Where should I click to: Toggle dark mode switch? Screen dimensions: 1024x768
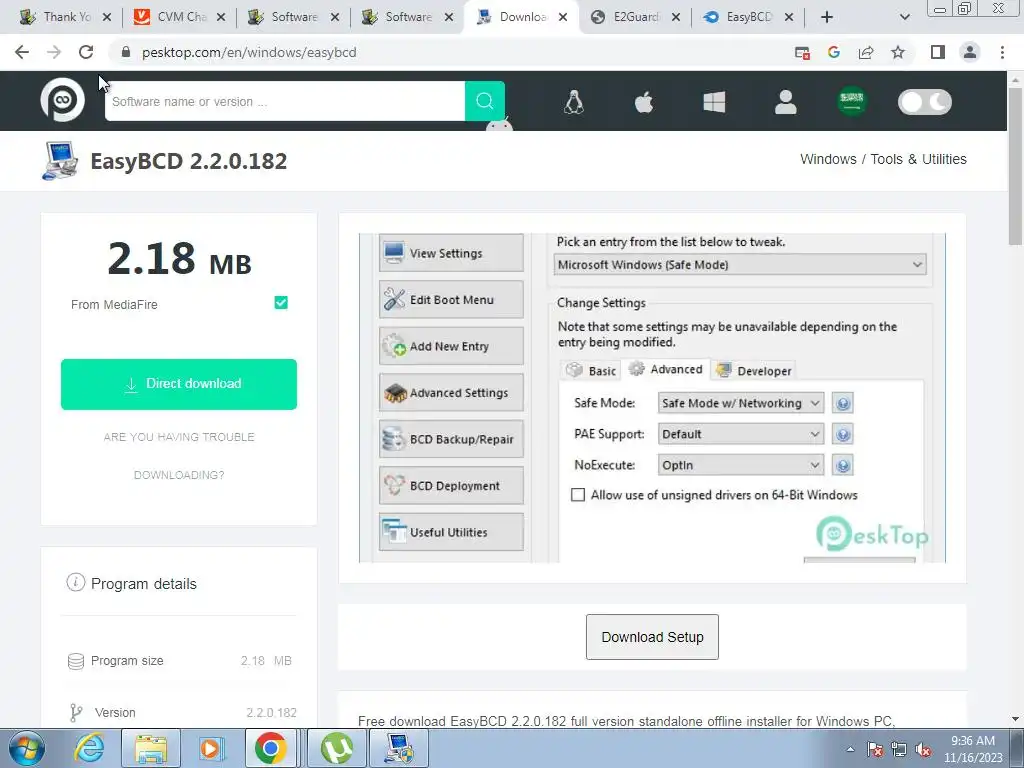925,102
